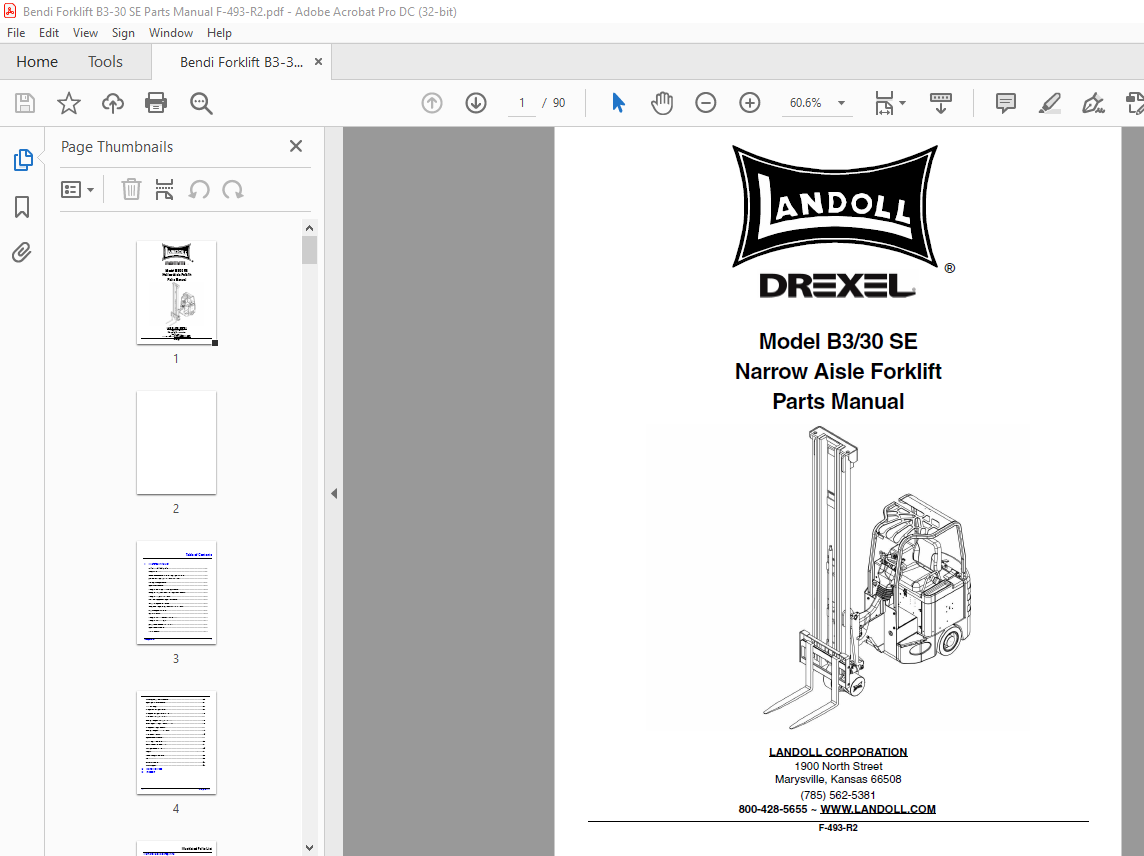Select the Highlight text pen tool
Image resolution: width=1144 pixels, height=856 pixels.
1049,103
